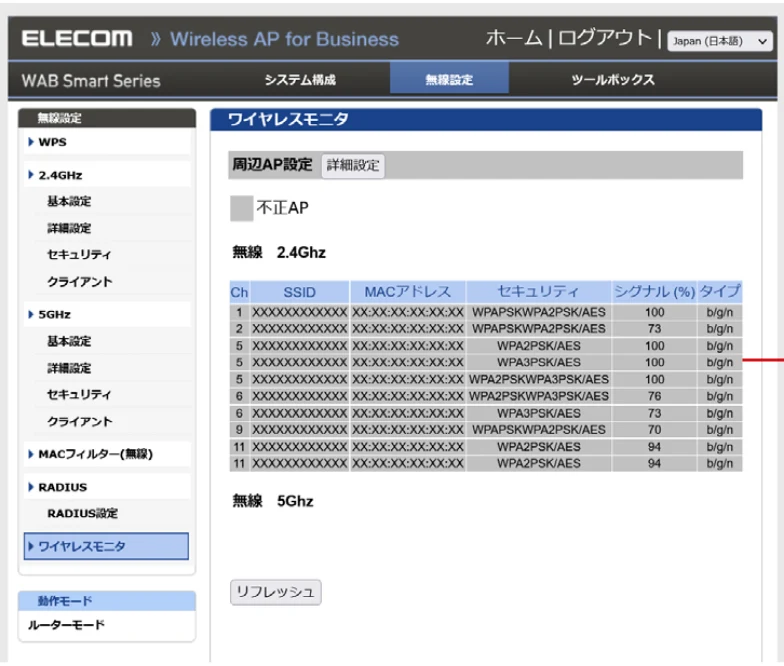Image resolution: width=784 pixels, height=666 pixels.
Task: Click the ルーターモード operating mode text
Action: pos(66,625)
